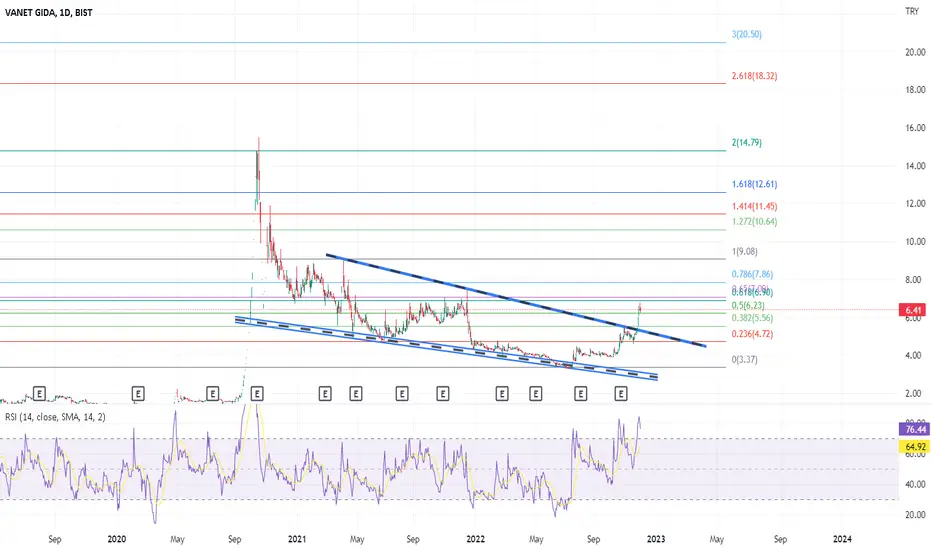The width and height of the screenshot is (932, 550).
Task: Select the Fibonacci label 2.618(18.32)
Action: coord(754,76)
